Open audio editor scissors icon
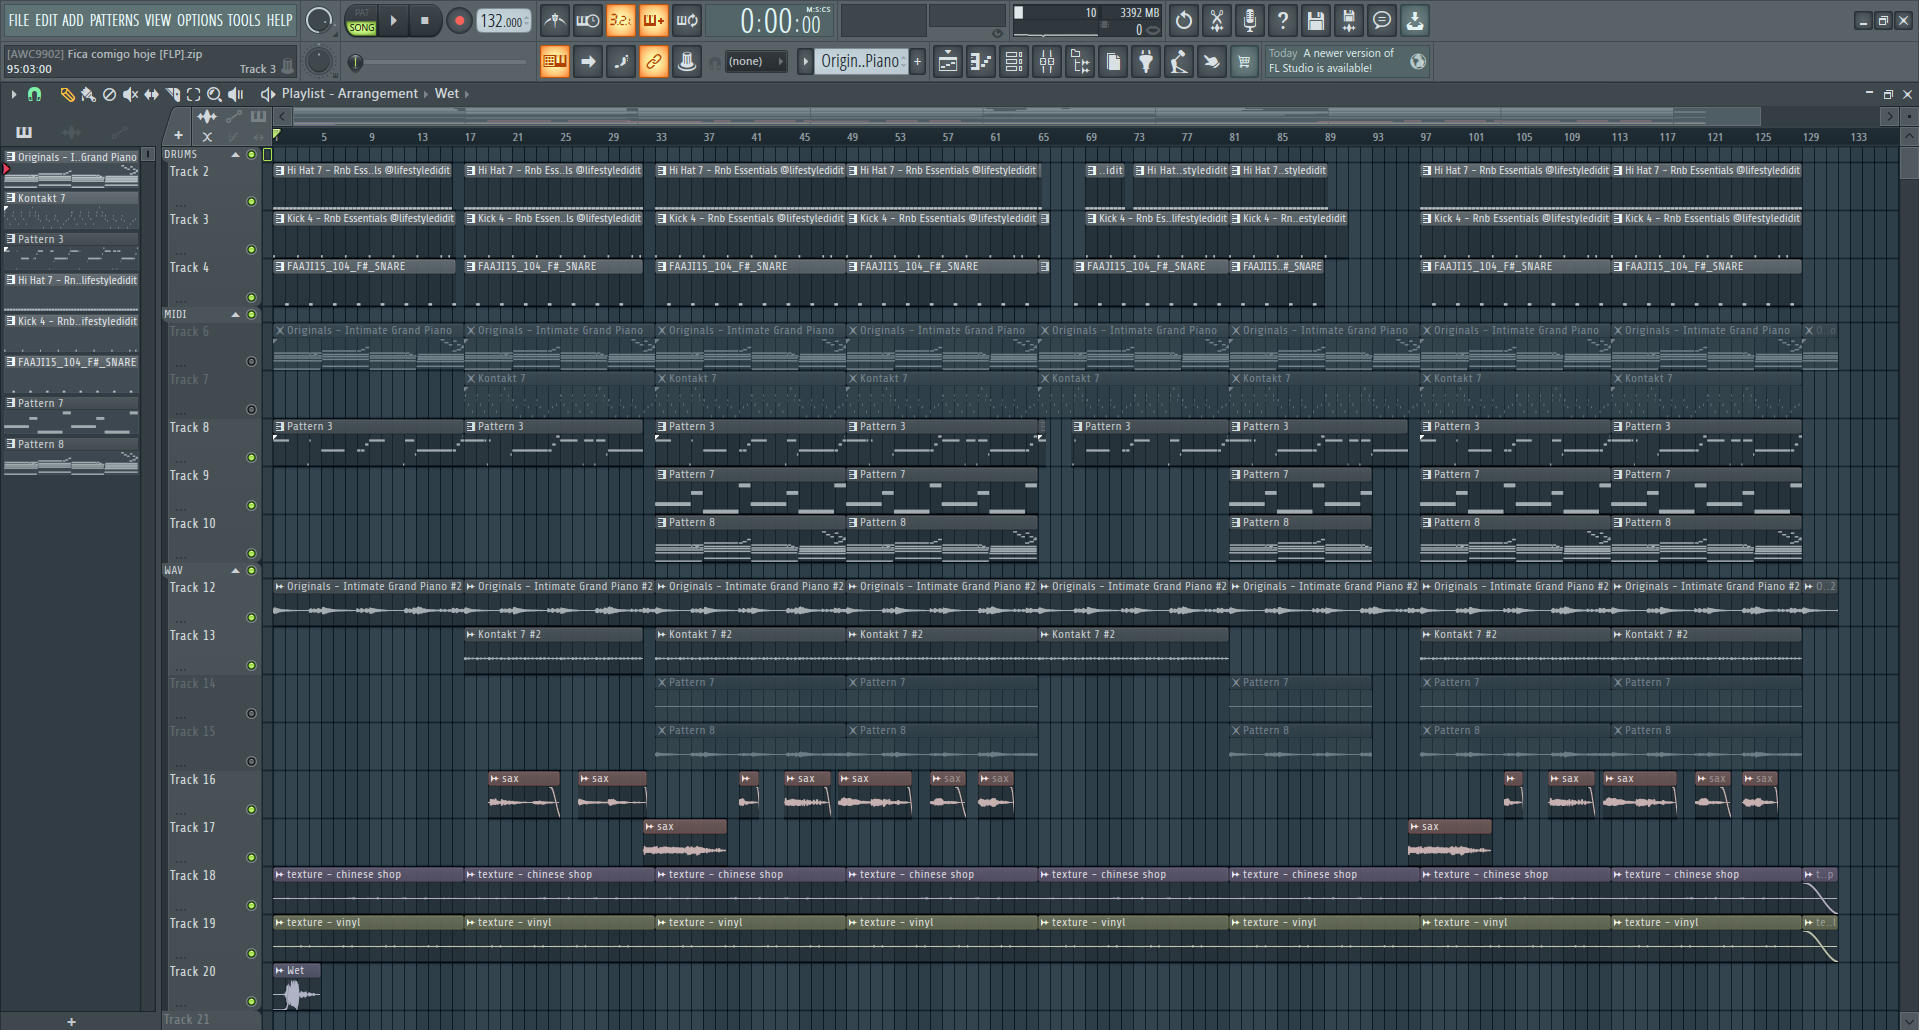1919x1030 pixels. coord(1217,20)
